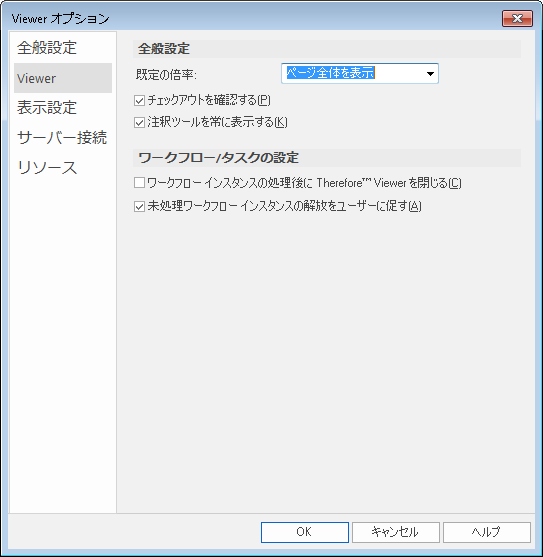The width and height of the screenshot is (543, 557).
Task: Open help with the ヘルプ button
Action: [x=487, y=532]
